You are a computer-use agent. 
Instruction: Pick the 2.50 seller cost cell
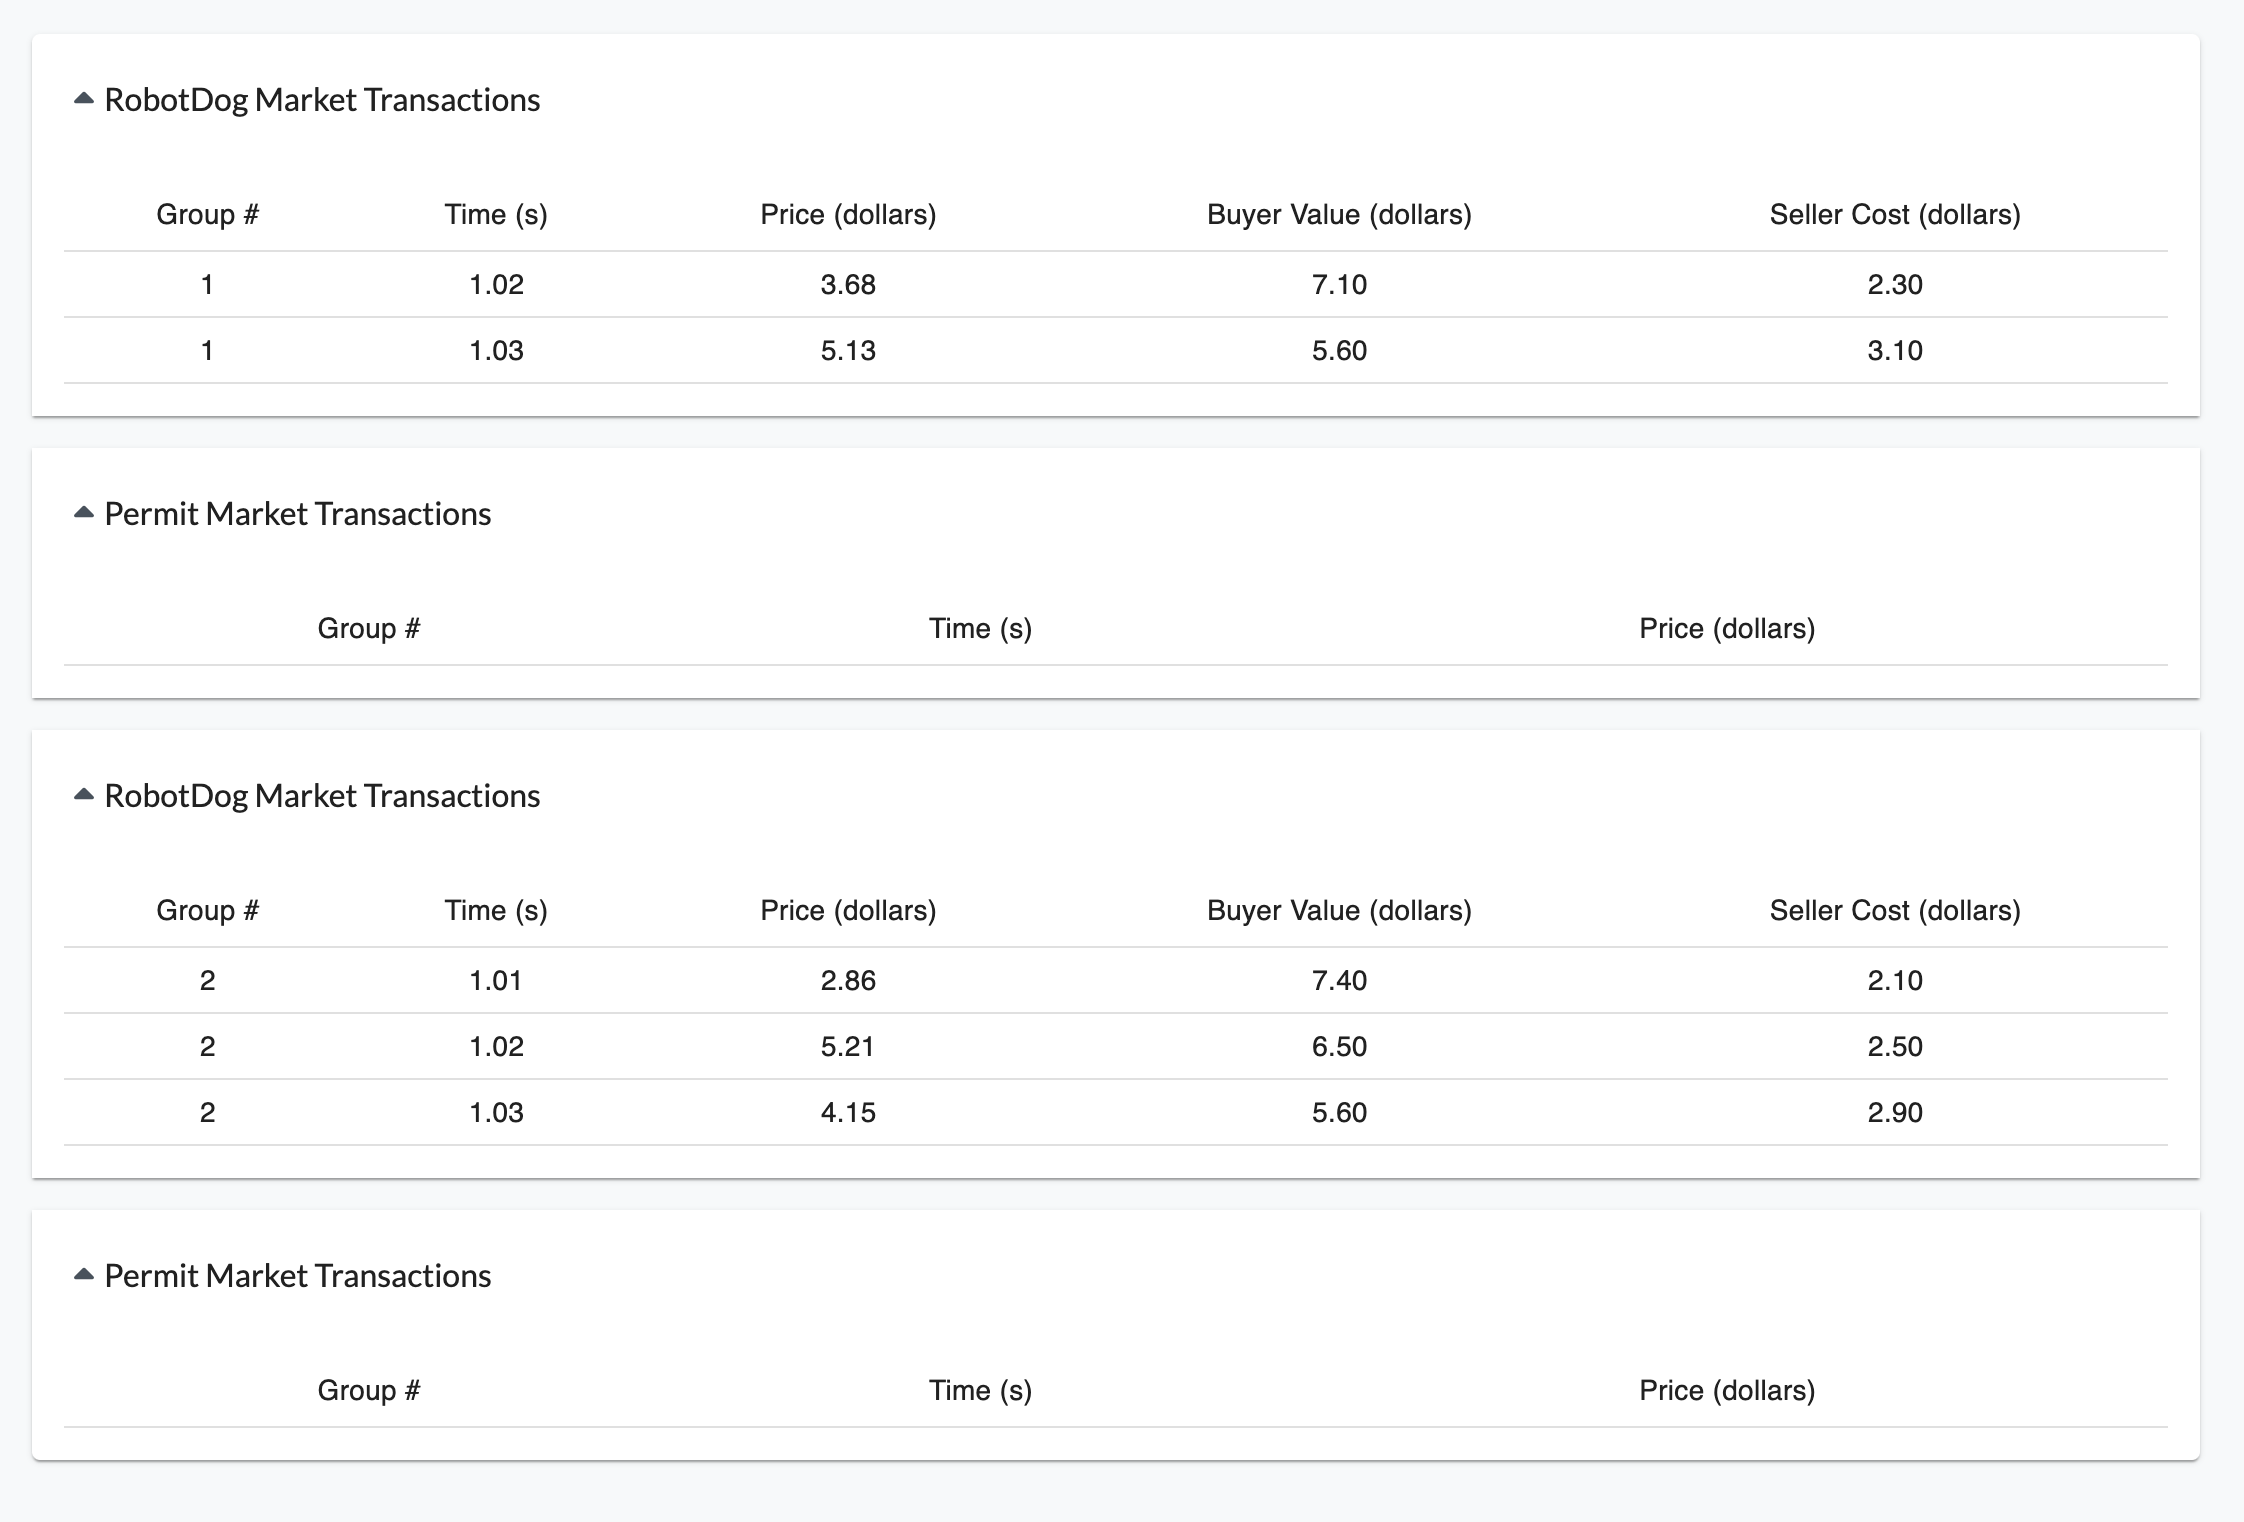(1895, 1047)
